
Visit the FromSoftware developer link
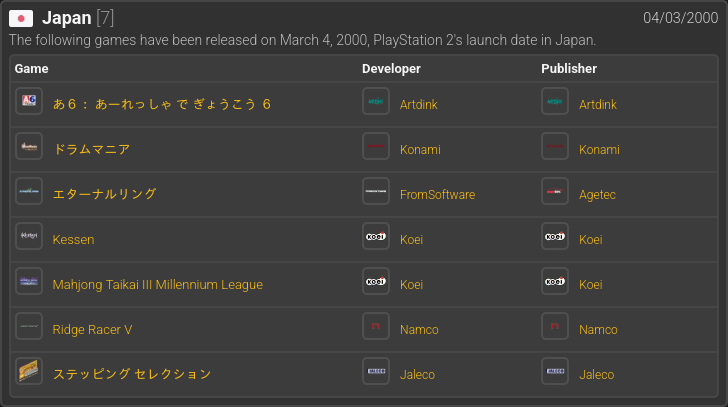click(437, 194)
